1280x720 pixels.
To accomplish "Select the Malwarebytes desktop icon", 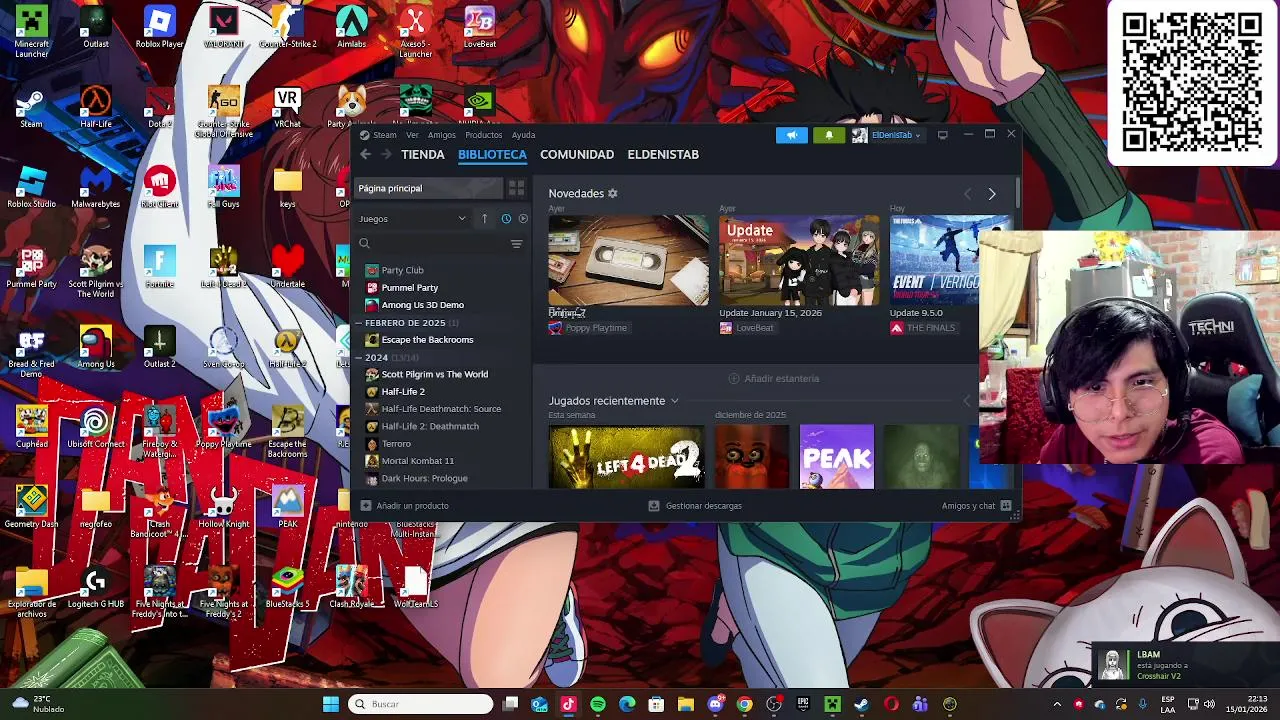I will point(95,188).
